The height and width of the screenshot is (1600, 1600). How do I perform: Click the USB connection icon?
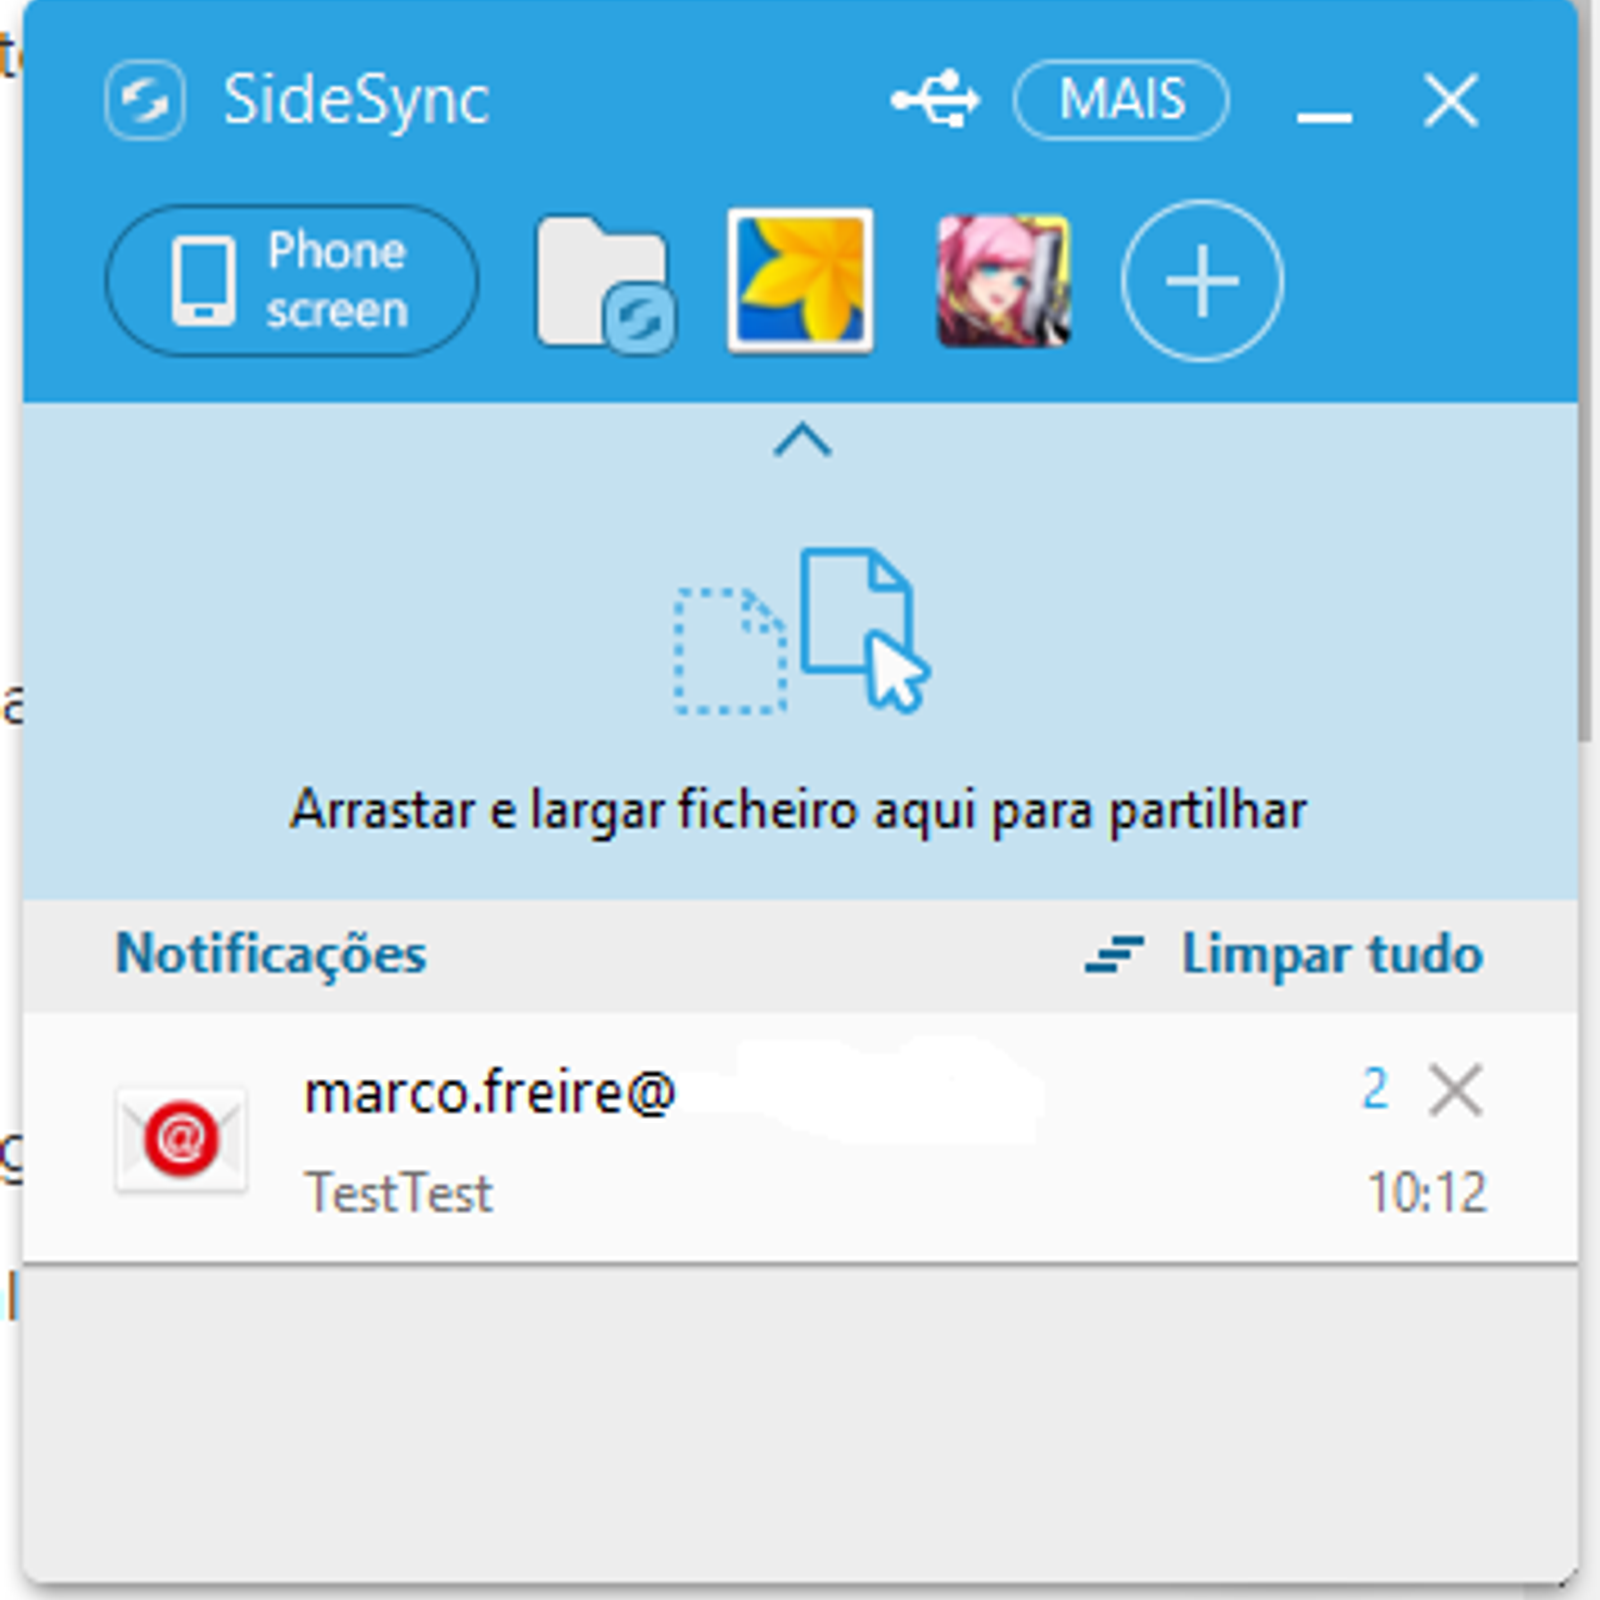point(935,99)
